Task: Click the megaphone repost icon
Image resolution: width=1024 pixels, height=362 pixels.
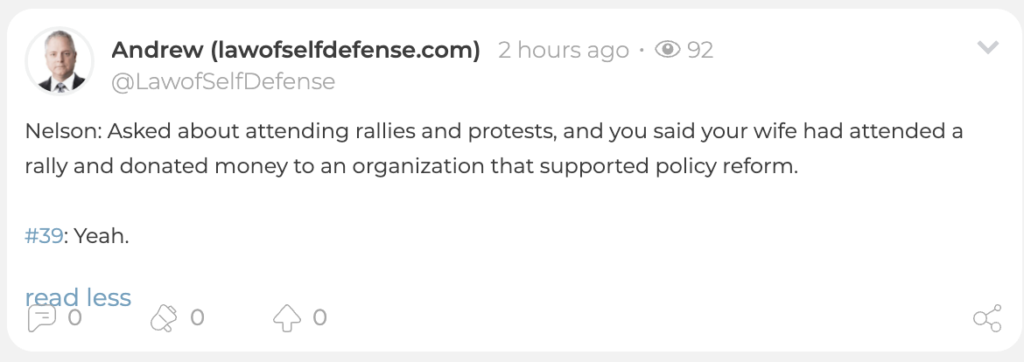Action: 163,318
